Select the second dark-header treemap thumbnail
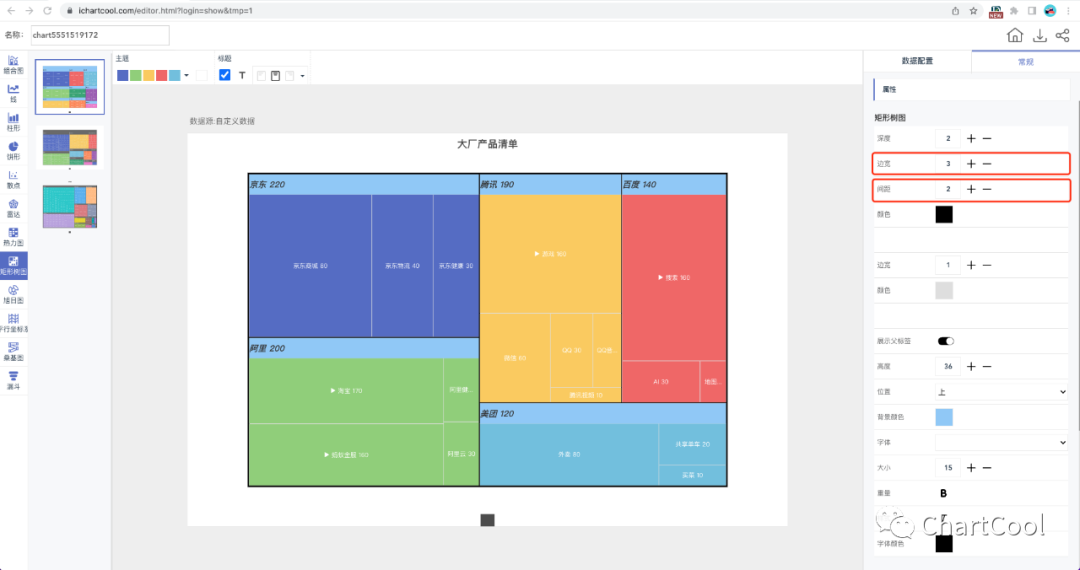The height and width of the screenshot is (570, 1080). click(70, 147)
